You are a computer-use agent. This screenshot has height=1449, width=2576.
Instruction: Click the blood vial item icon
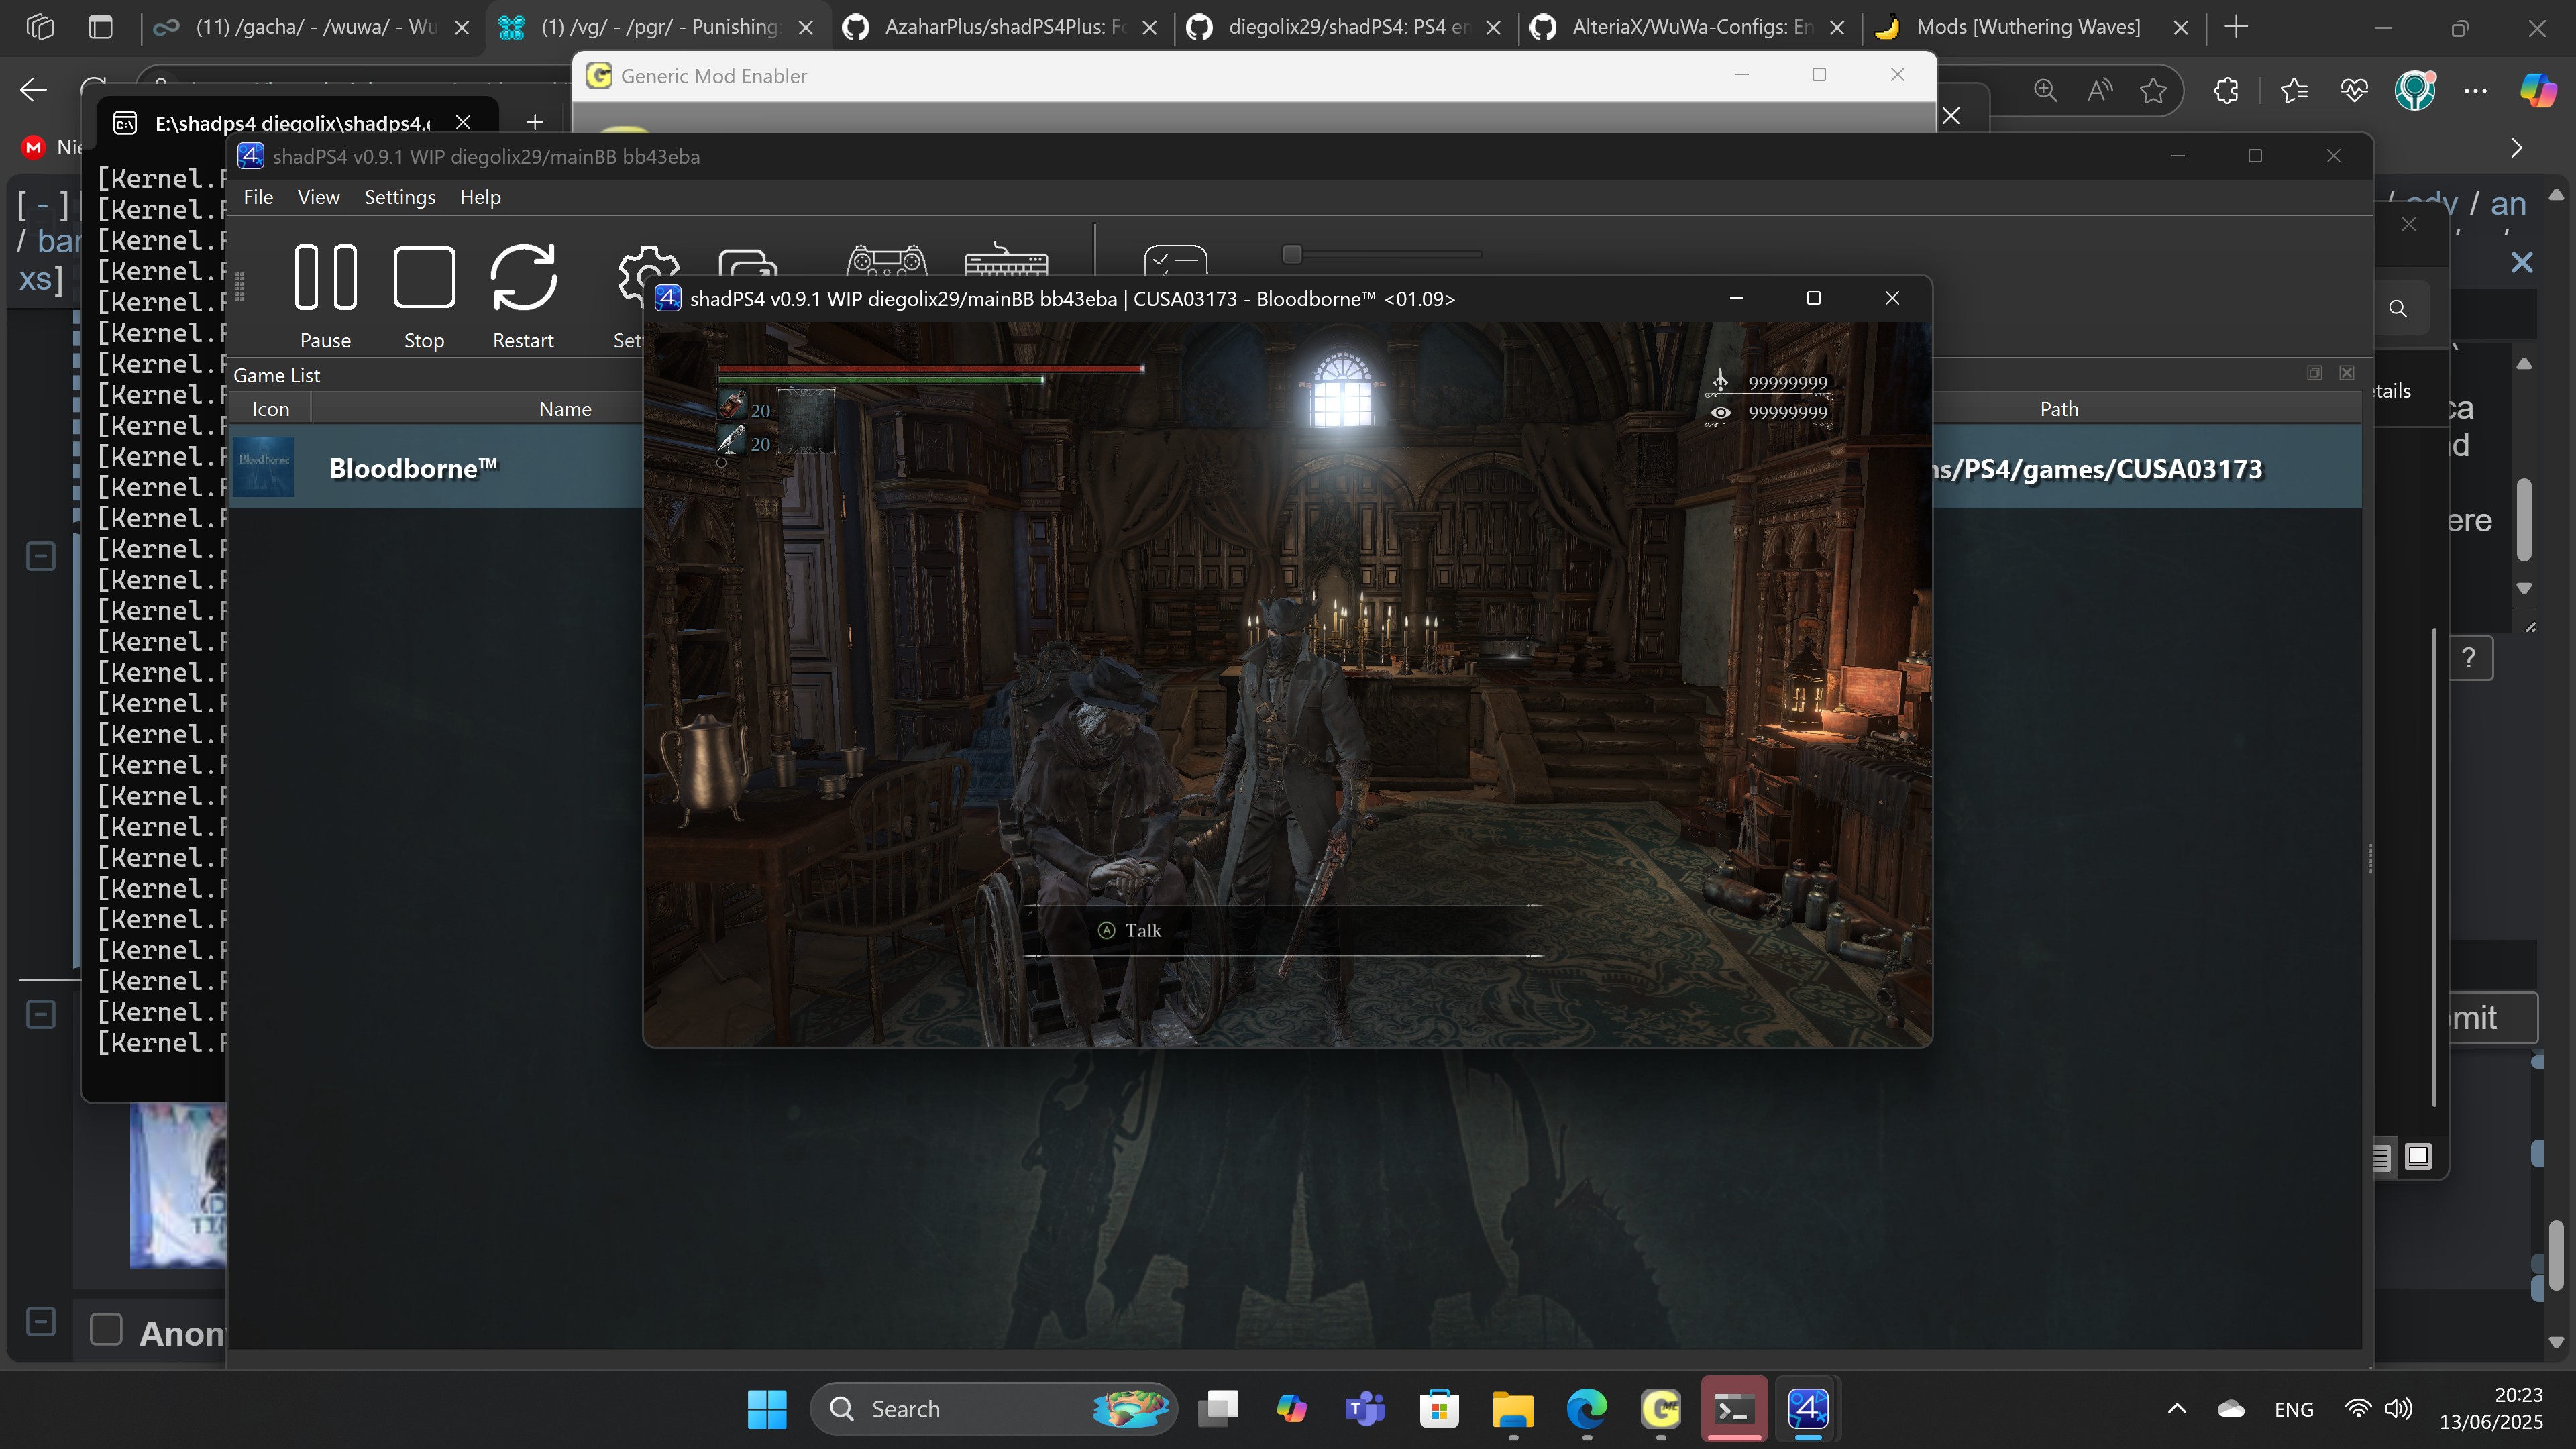[732, 406]
